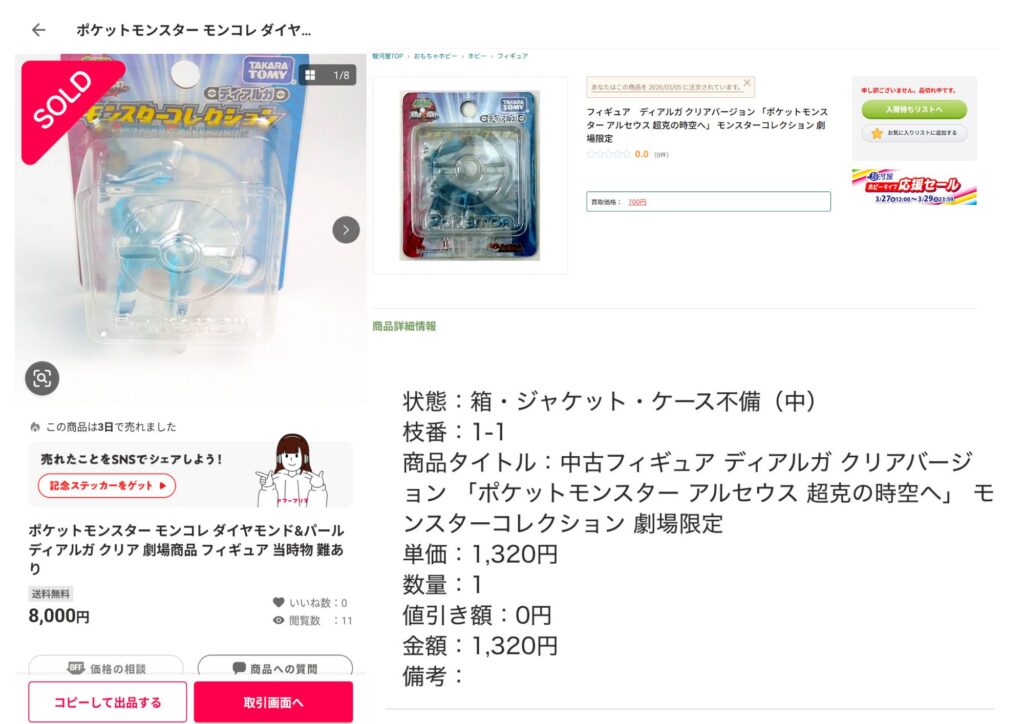1024x724 pixels.
Task: Advance to the next product photo arrow
Action: click(x=346, y=230)
